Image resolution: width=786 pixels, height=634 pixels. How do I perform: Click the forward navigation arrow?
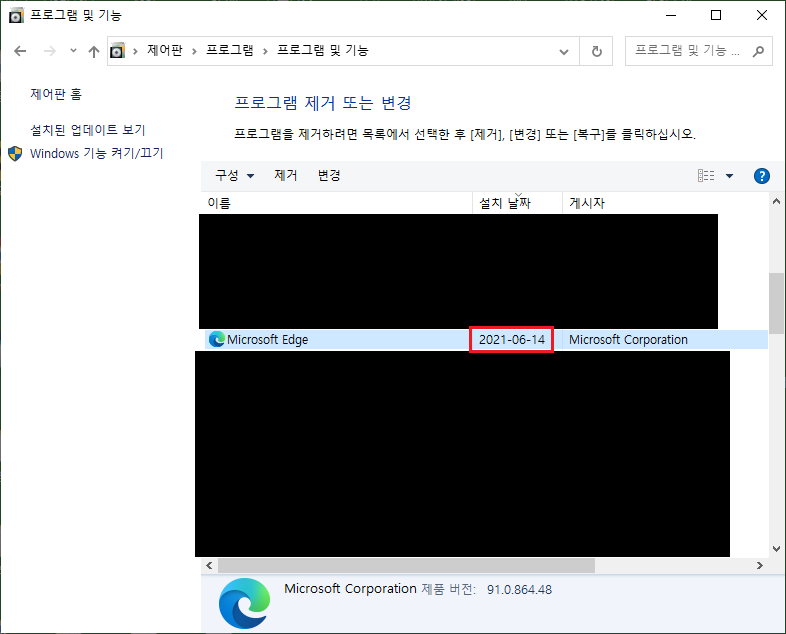(49, 51)
